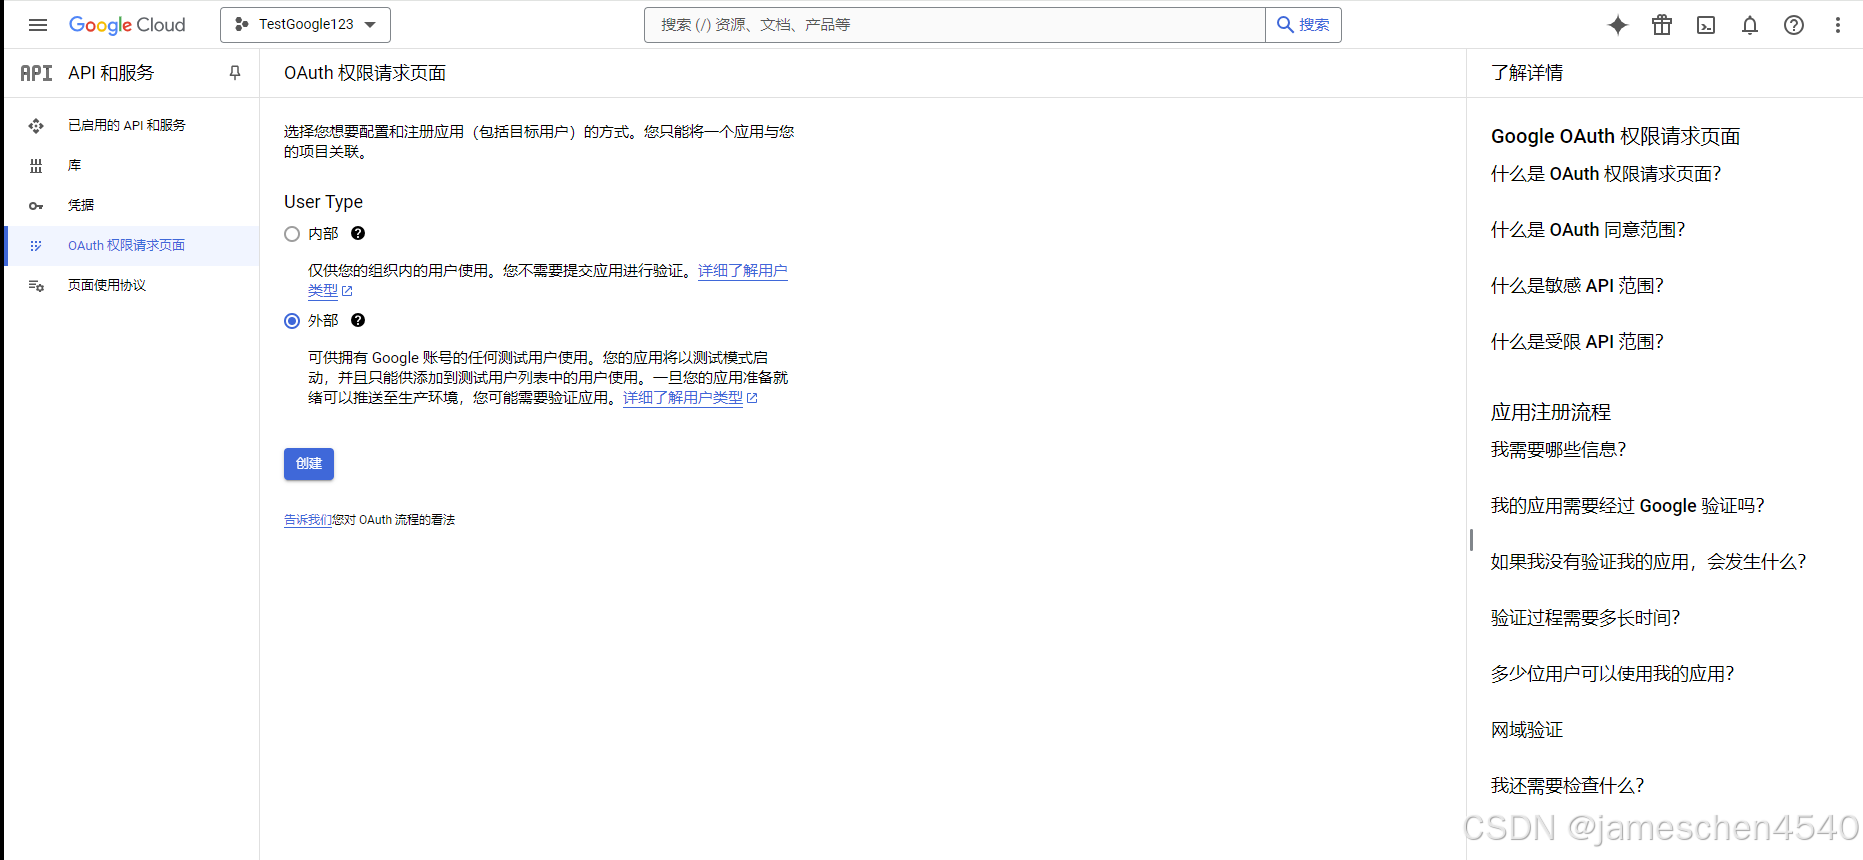The image size is (1863, 860).
Task: Select the 外部 user type radio
Action: tap(292, 321)
